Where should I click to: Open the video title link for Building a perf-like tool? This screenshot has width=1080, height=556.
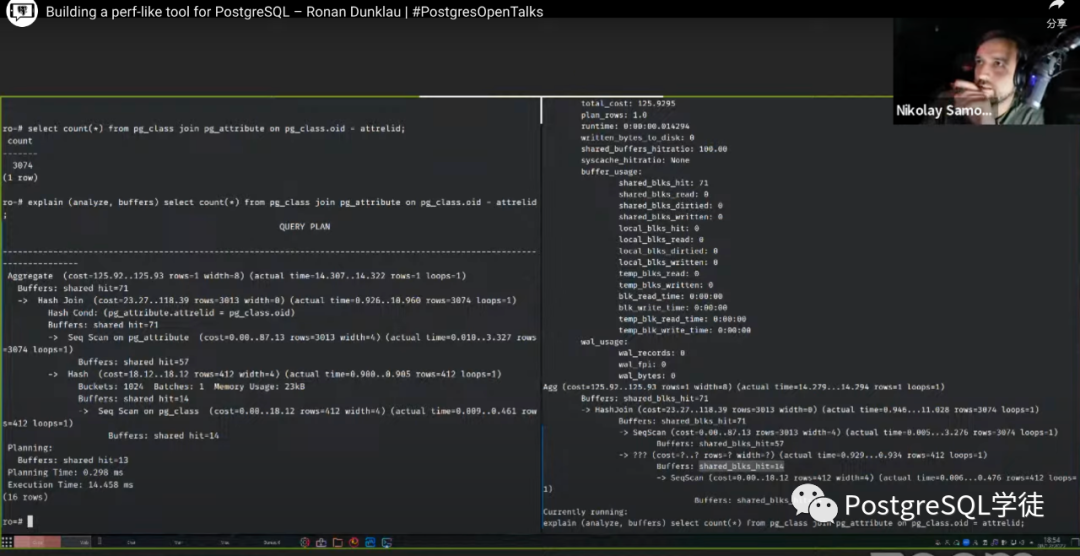(x=294, y=13)
